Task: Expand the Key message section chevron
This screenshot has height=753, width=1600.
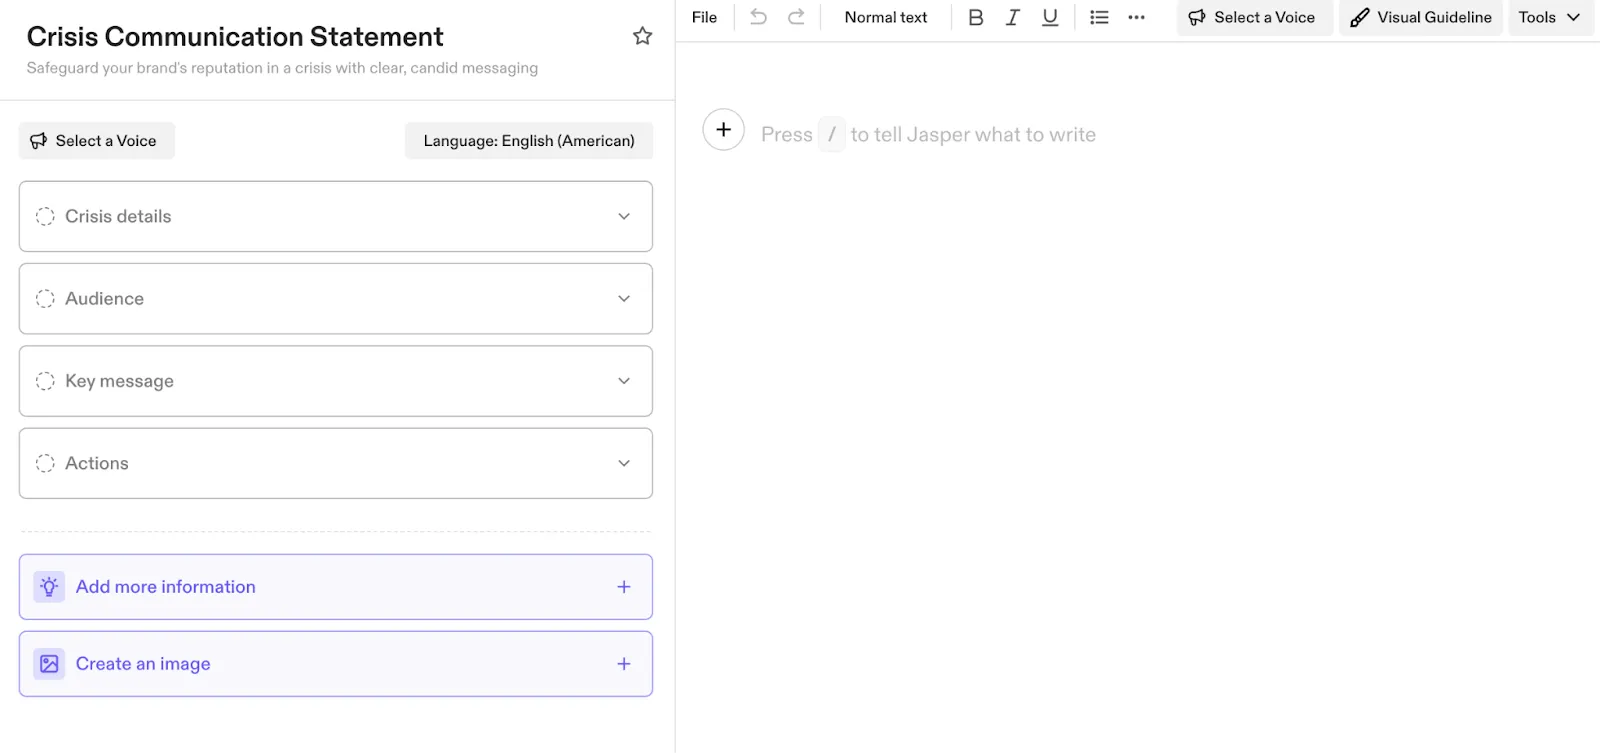Action: coord(624,381)
